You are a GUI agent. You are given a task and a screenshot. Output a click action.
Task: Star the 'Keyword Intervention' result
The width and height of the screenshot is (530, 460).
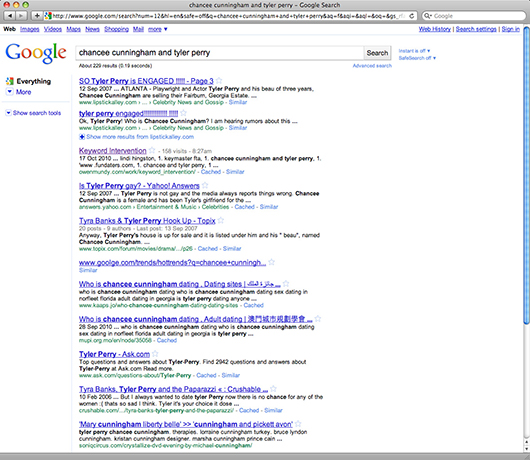152,150
